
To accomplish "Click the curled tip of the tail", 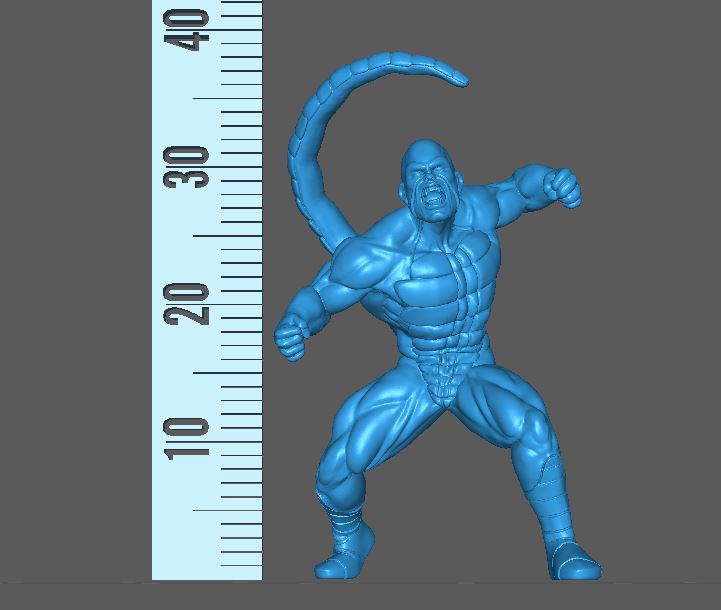I will coord(458,79).
